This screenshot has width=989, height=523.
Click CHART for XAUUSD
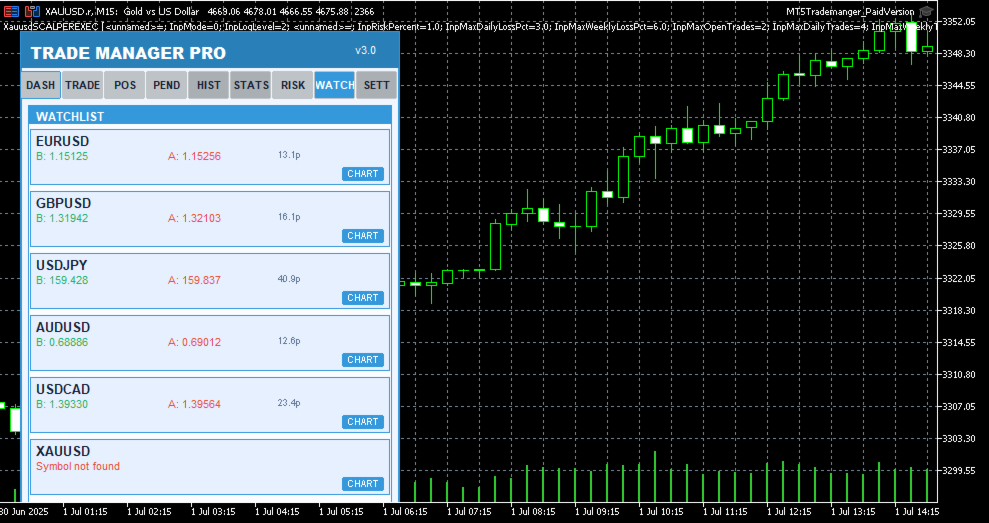[363, 483]
